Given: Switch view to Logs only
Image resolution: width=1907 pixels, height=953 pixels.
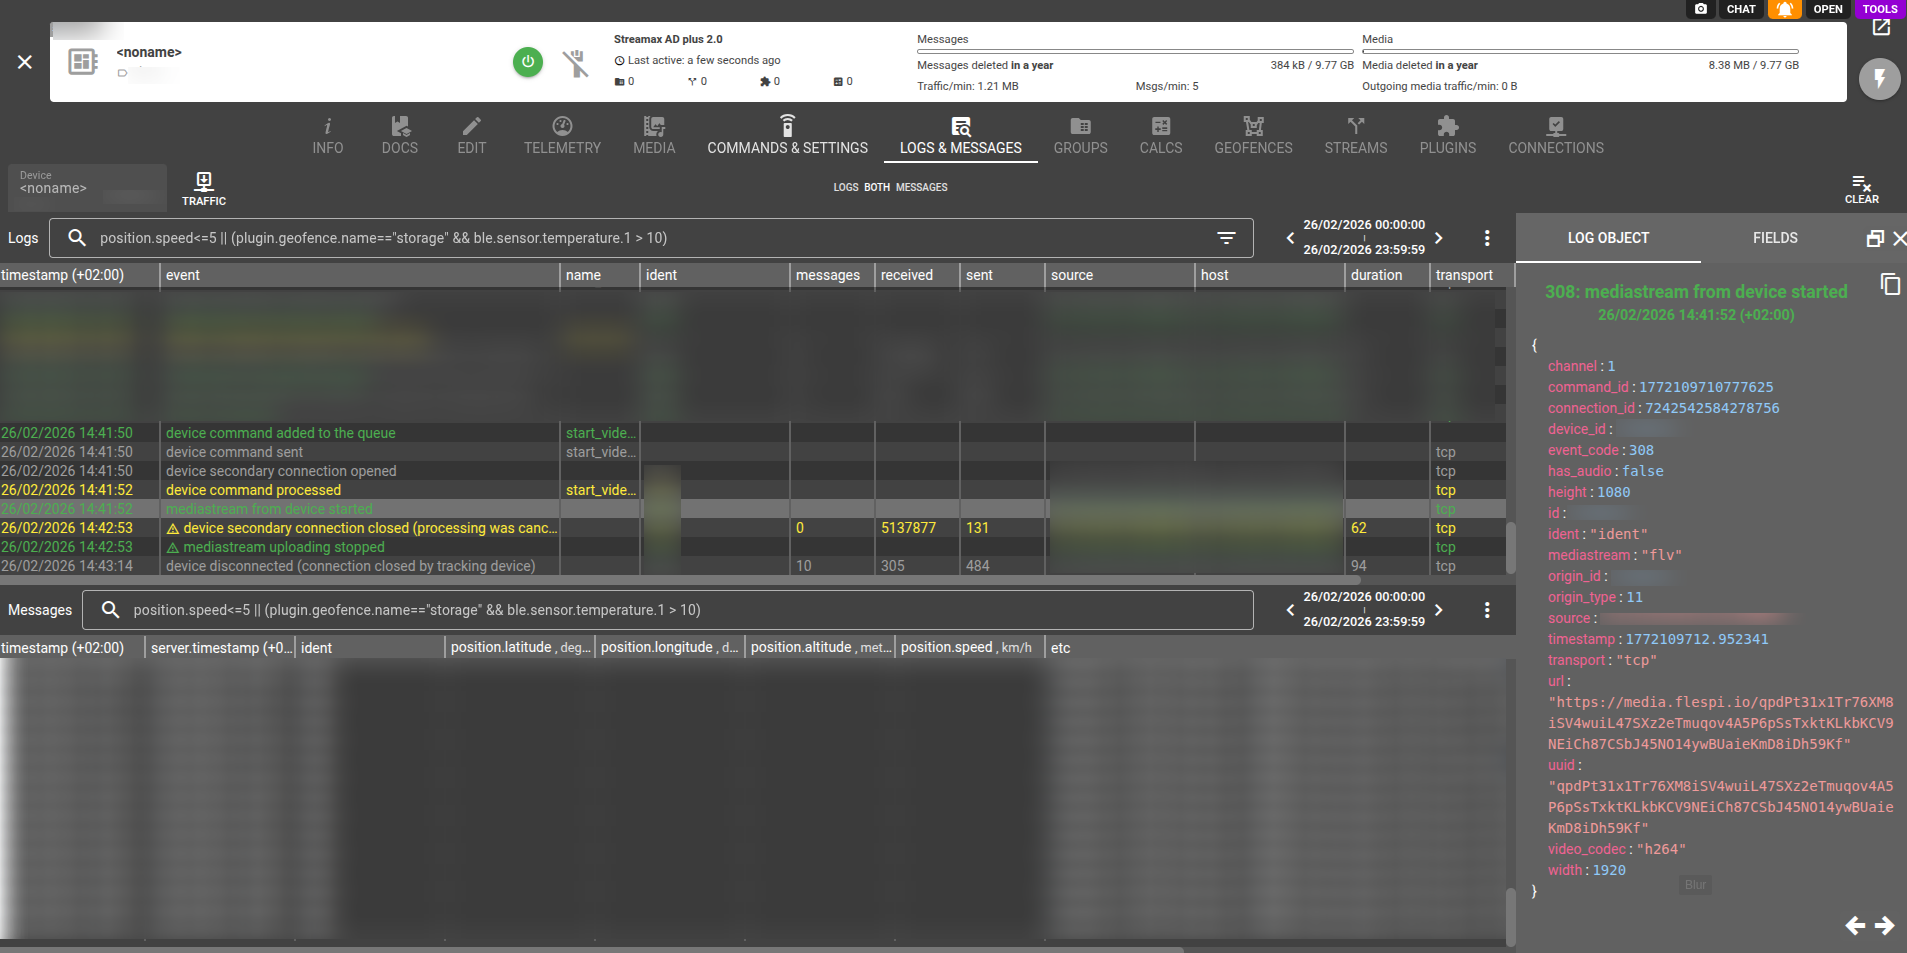Looking at the screenshot, I should pos(845,188).
